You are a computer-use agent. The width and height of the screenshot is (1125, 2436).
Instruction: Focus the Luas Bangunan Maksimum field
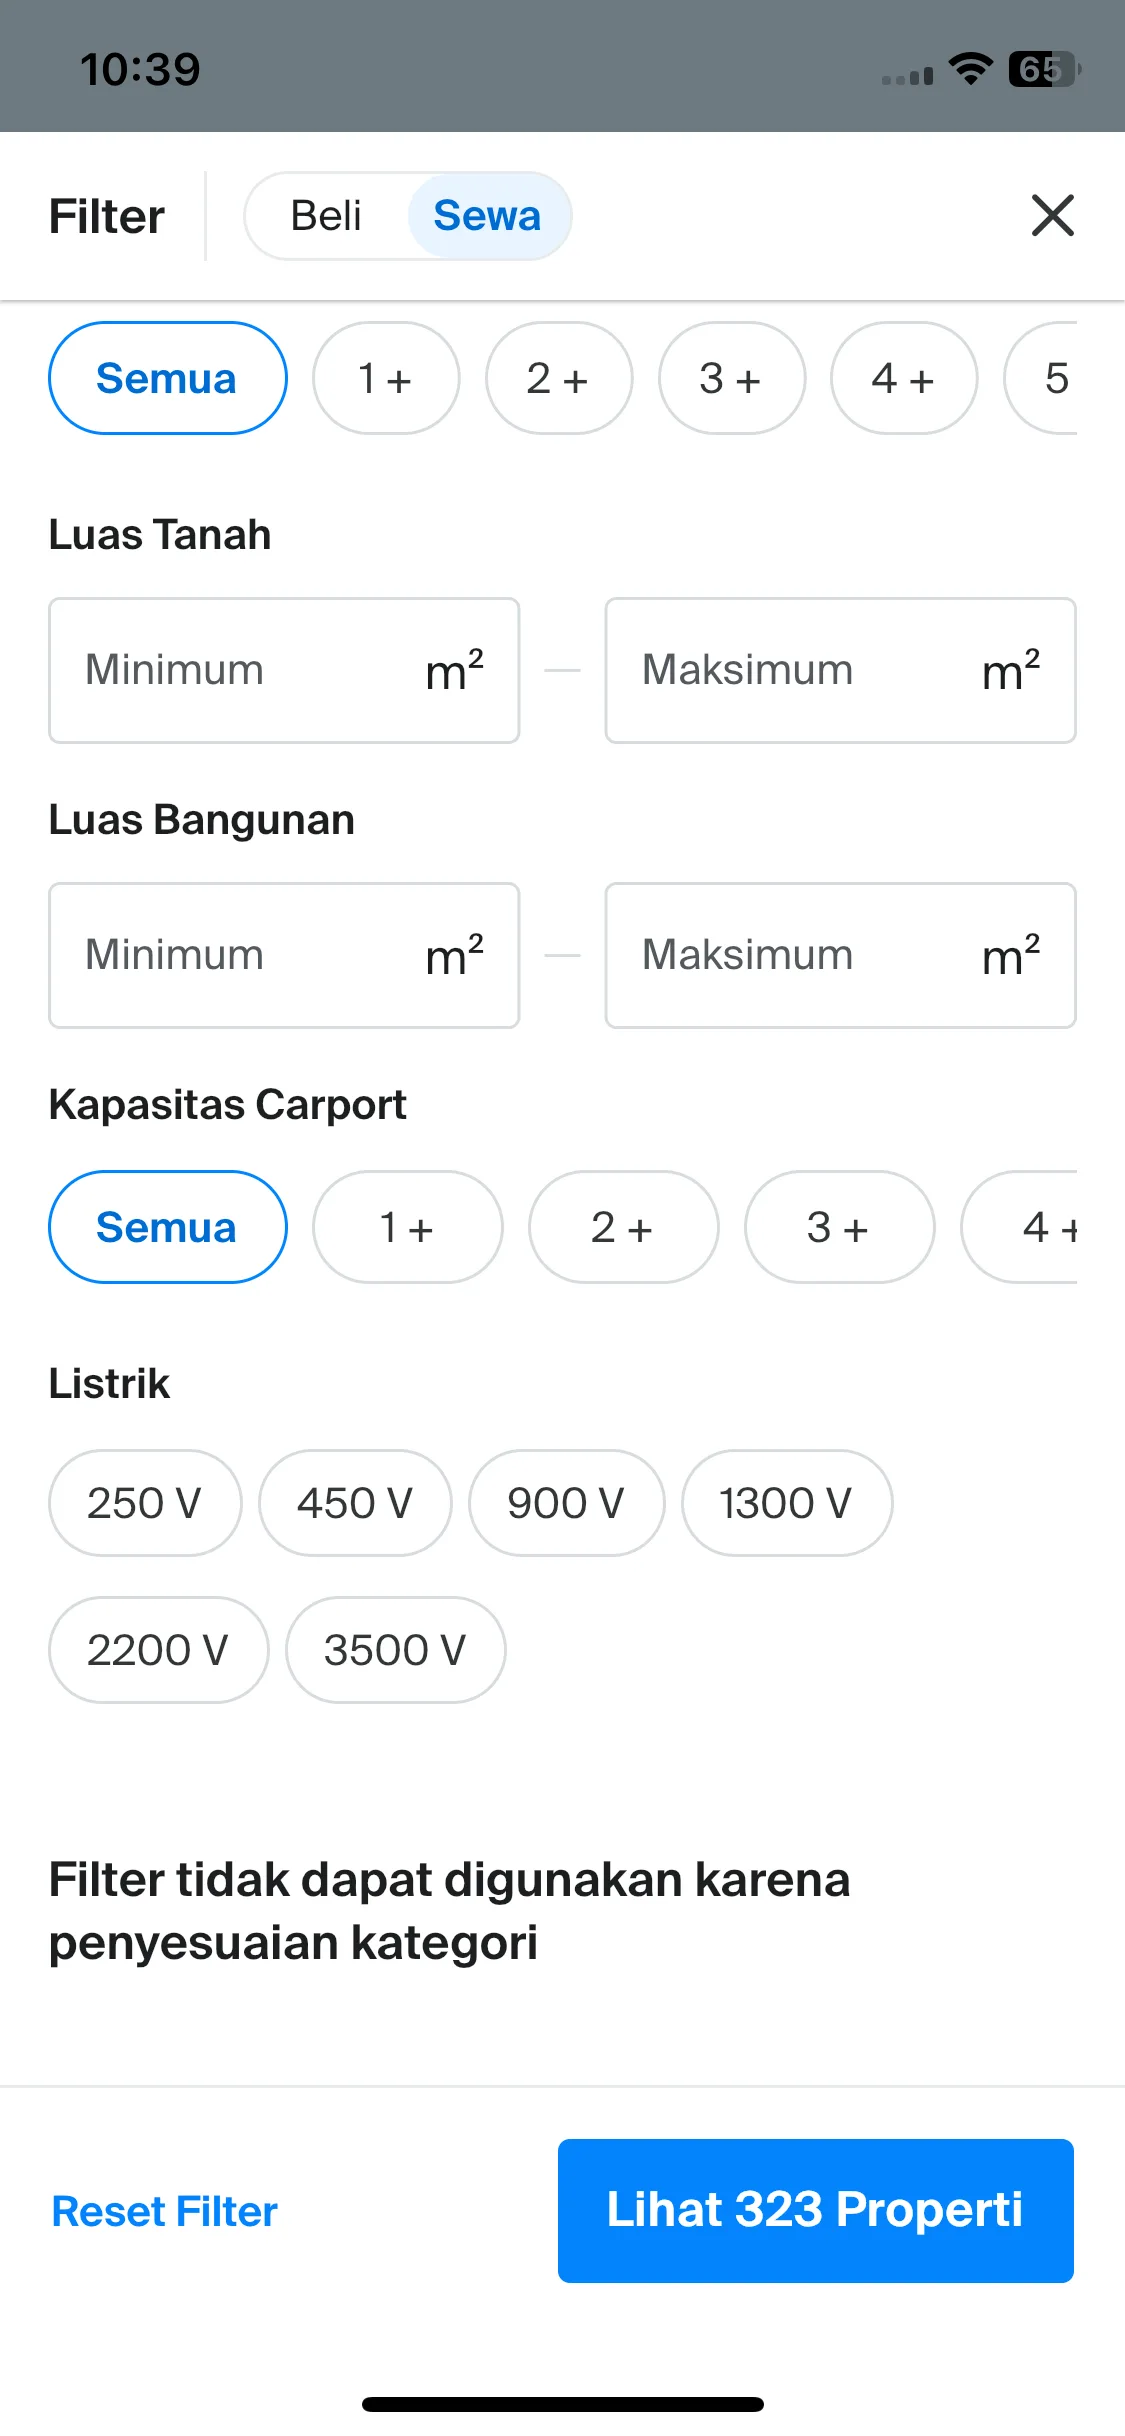point(840,955)
